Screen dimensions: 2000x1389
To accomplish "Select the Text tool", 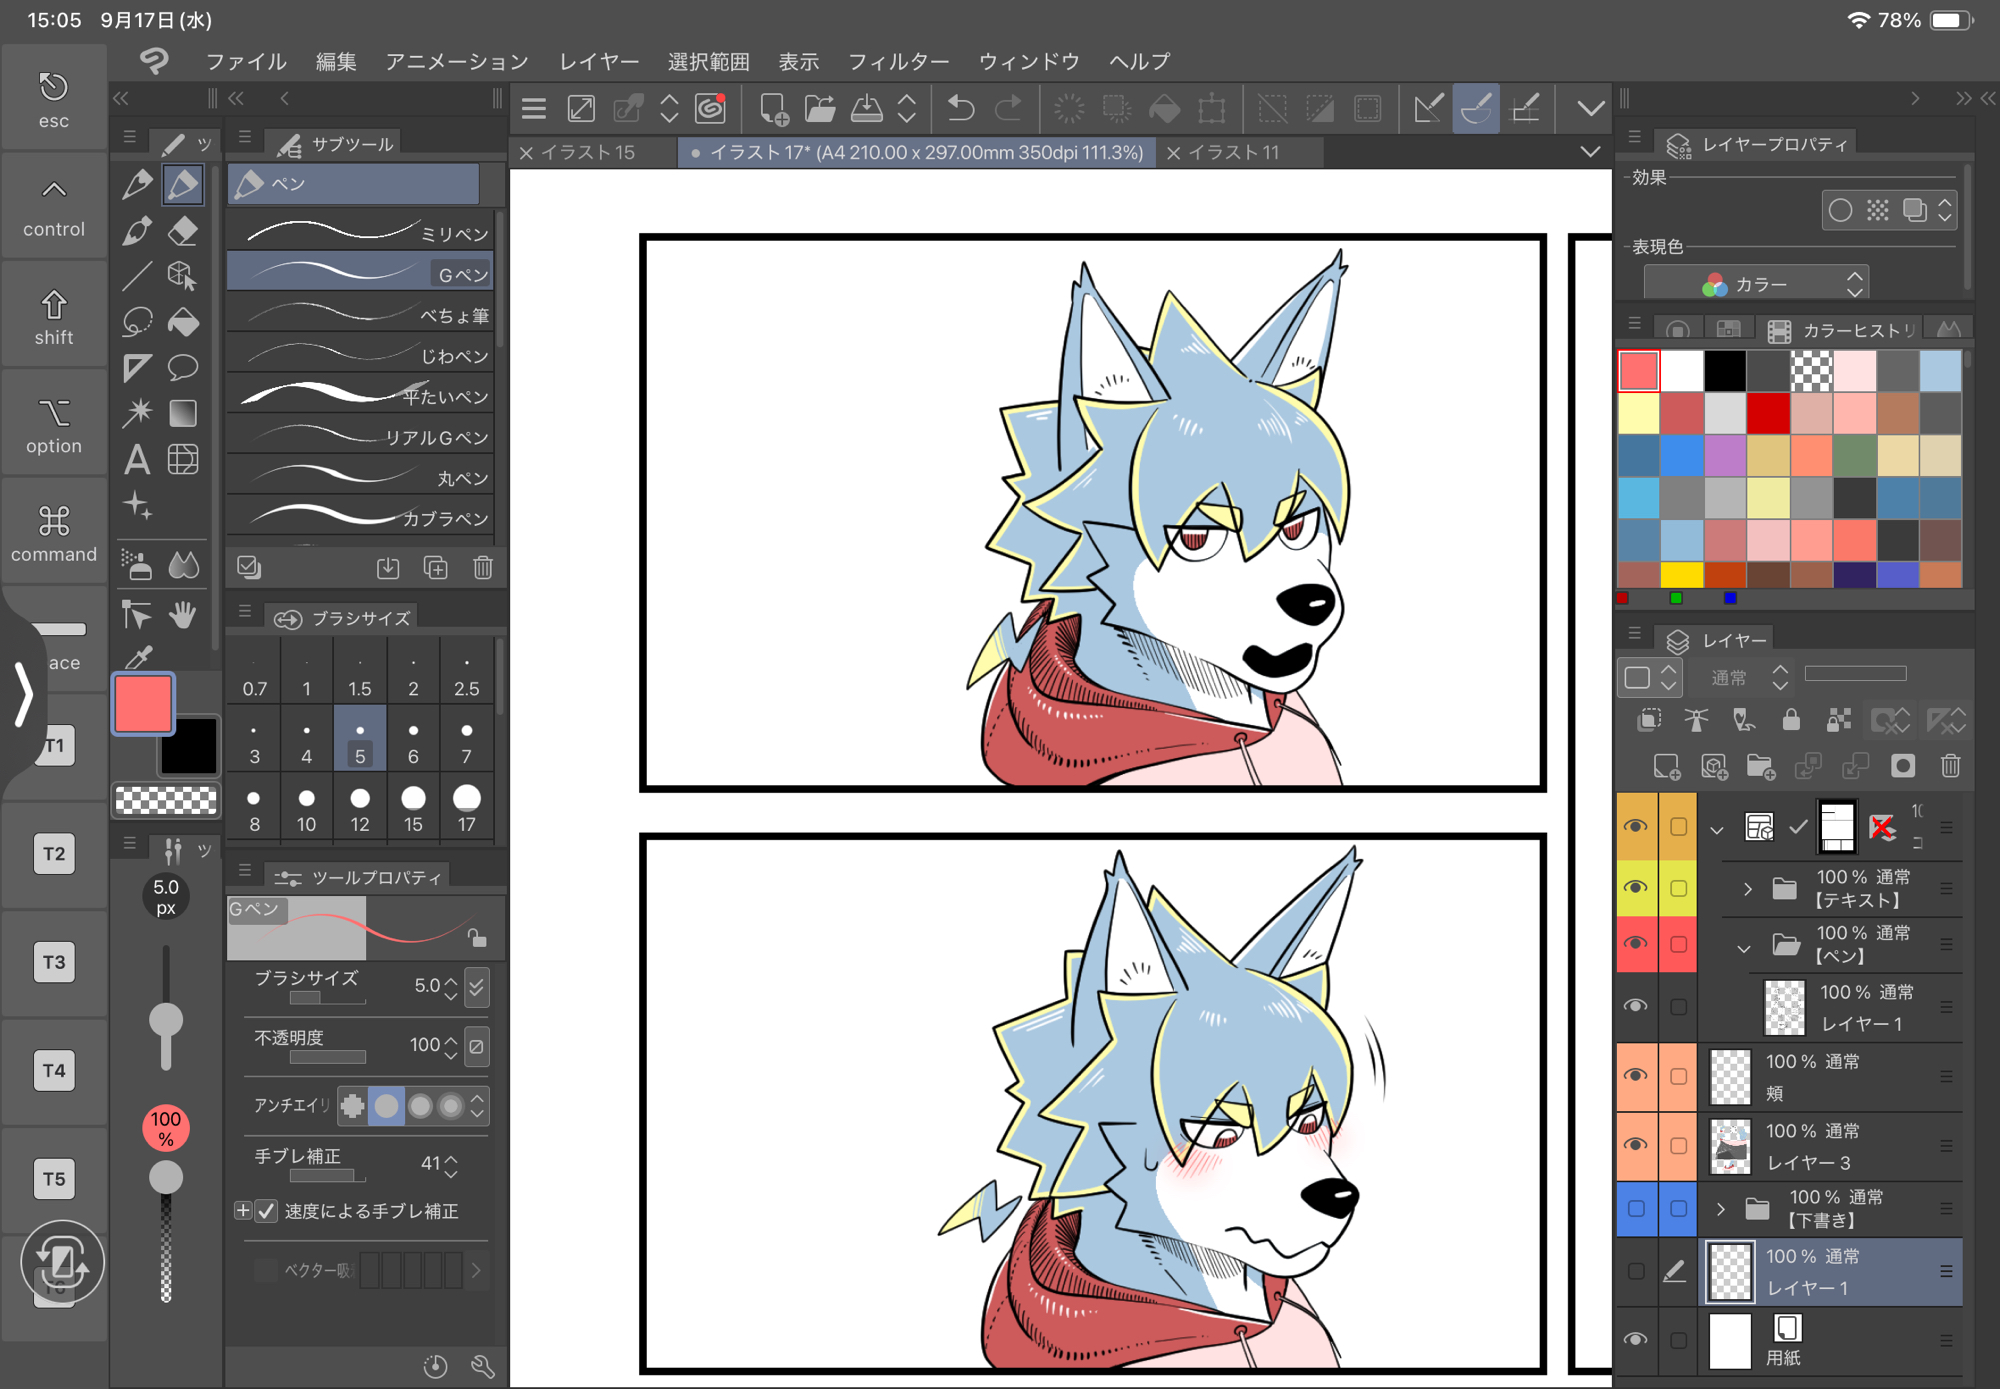I will pyautogui.click(x=137, y=460).
